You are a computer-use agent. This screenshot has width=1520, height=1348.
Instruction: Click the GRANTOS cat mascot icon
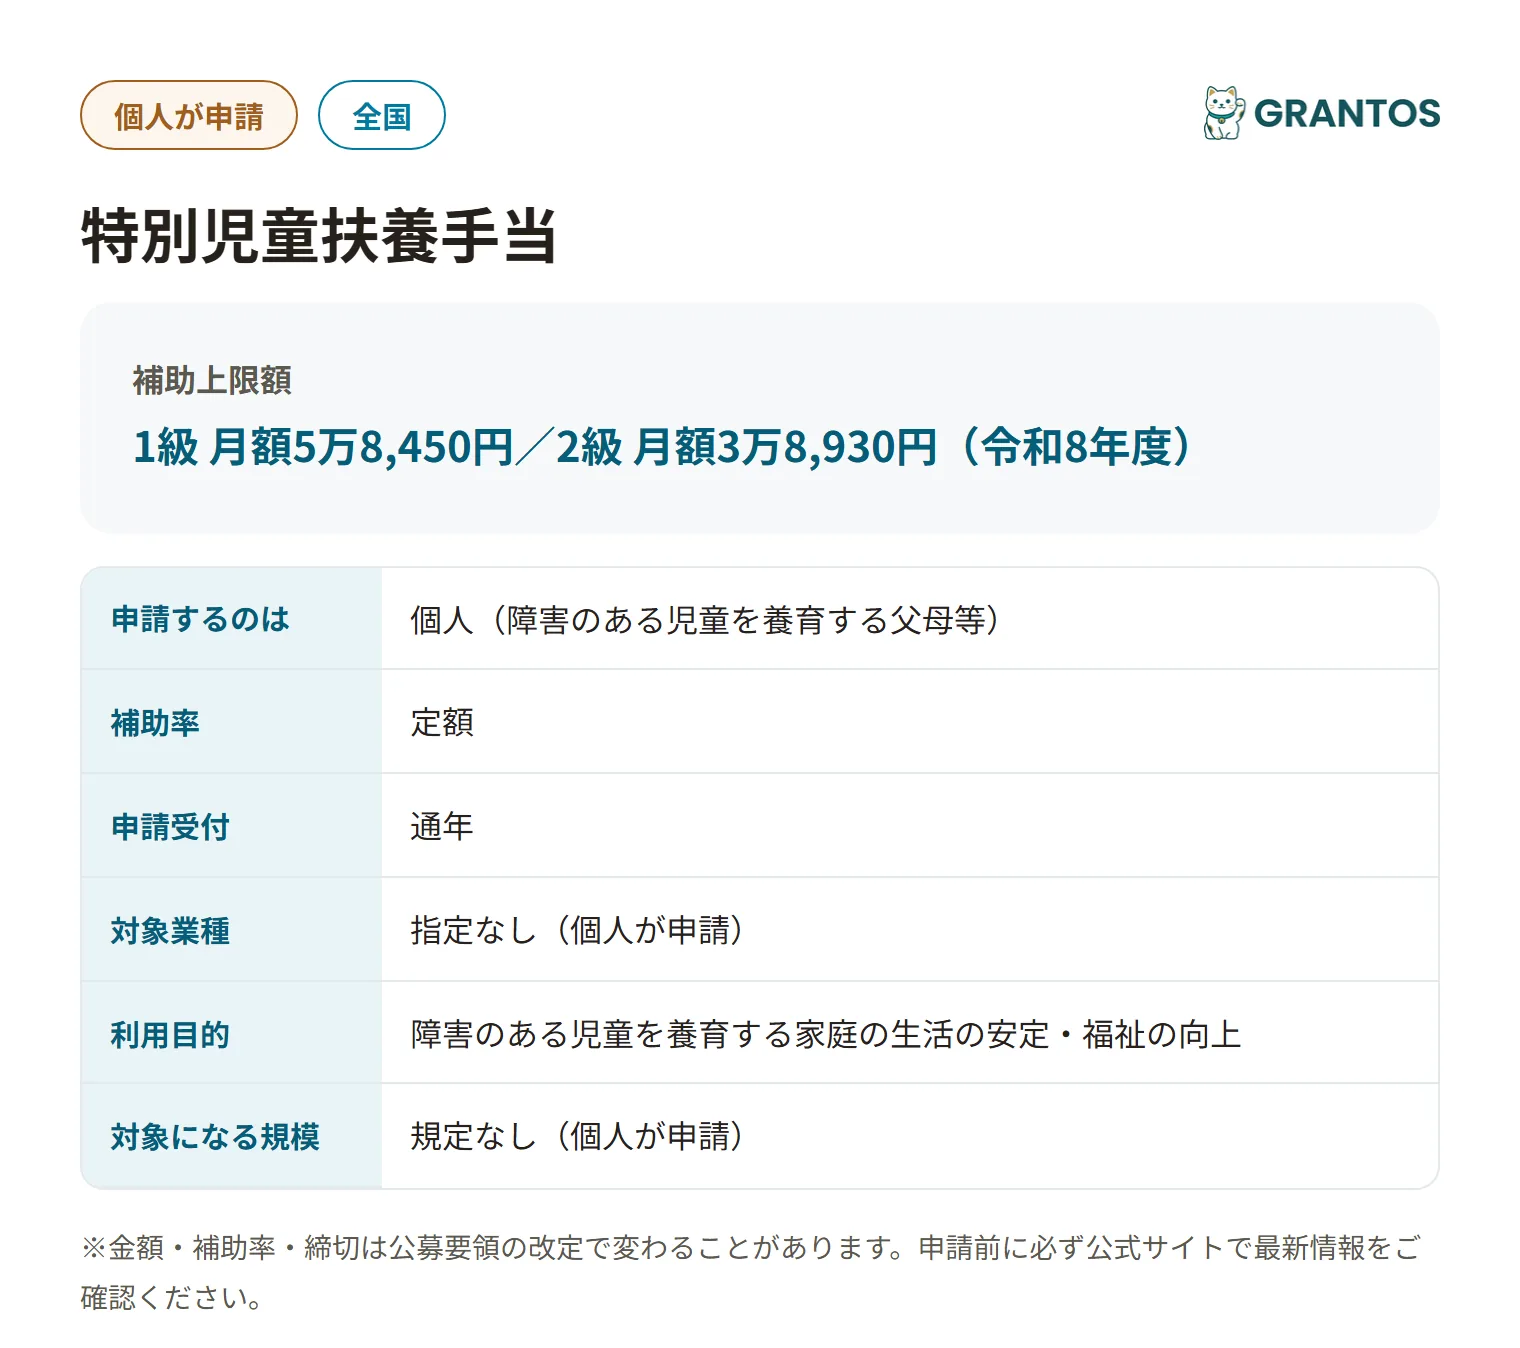tap(1224, 113)
